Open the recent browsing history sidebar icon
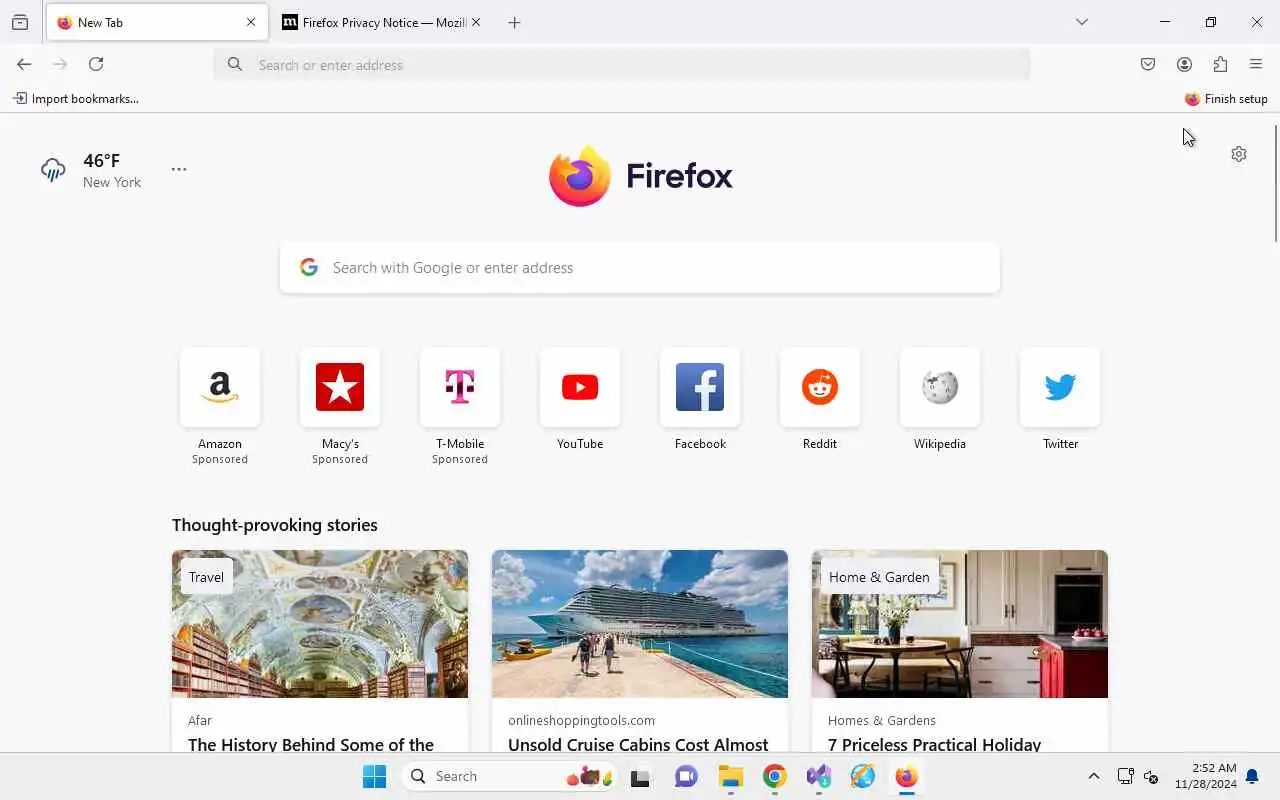Image resolution: width=1280 pixels, height=800 pixels. (x=20, y=22)
